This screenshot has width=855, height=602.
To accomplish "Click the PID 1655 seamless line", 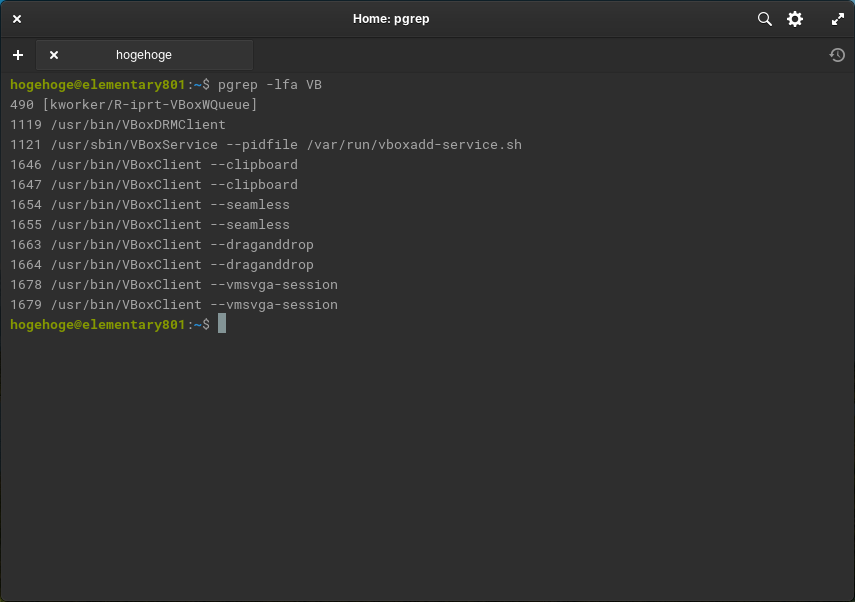I will coord(150,225).
